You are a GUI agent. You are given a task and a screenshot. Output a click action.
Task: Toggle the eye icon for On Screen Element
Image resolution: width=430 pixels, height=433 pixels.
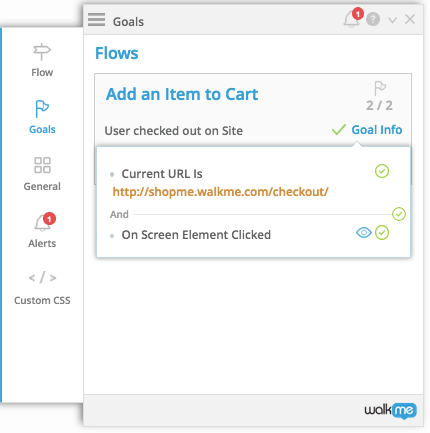click(364, 232)
